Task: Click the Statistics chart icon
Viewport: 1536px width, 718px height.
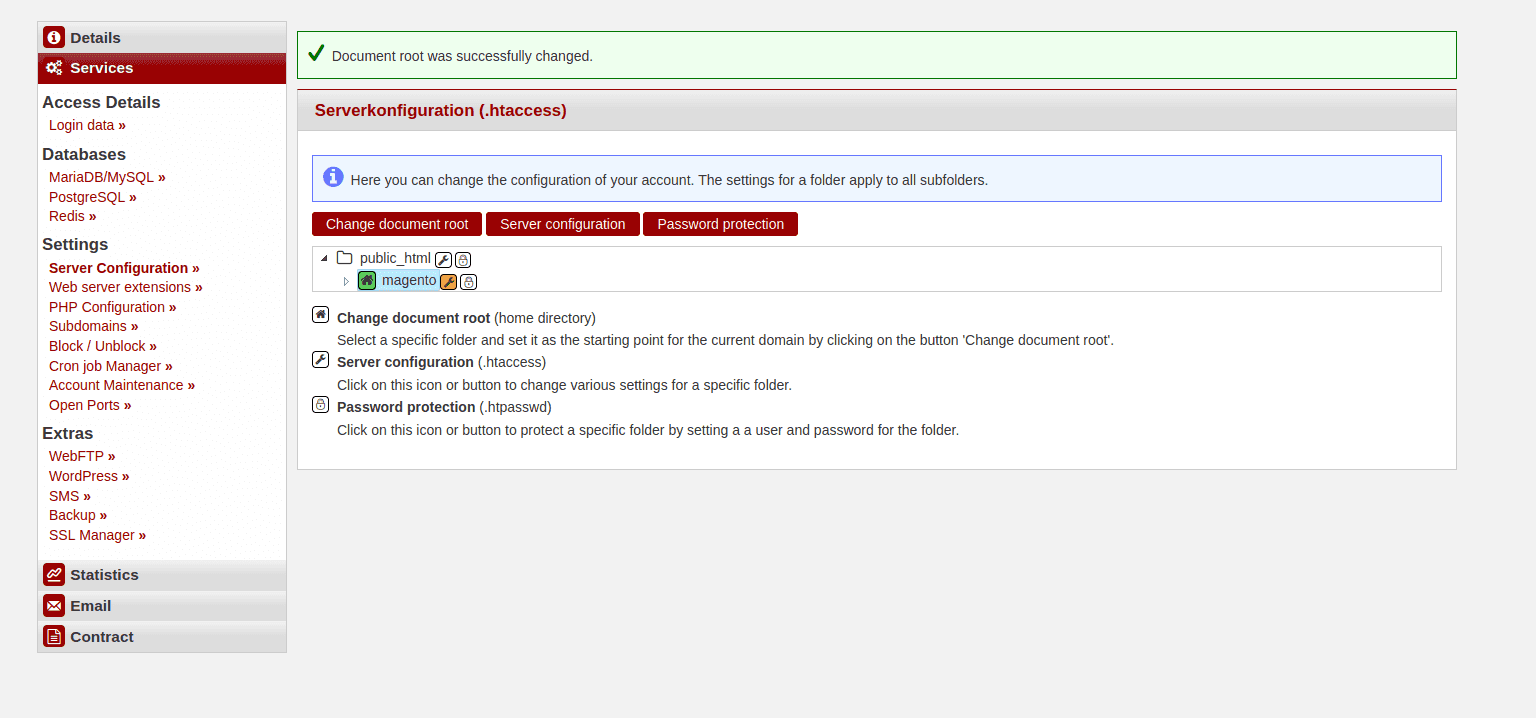Action: pos(53,574)
